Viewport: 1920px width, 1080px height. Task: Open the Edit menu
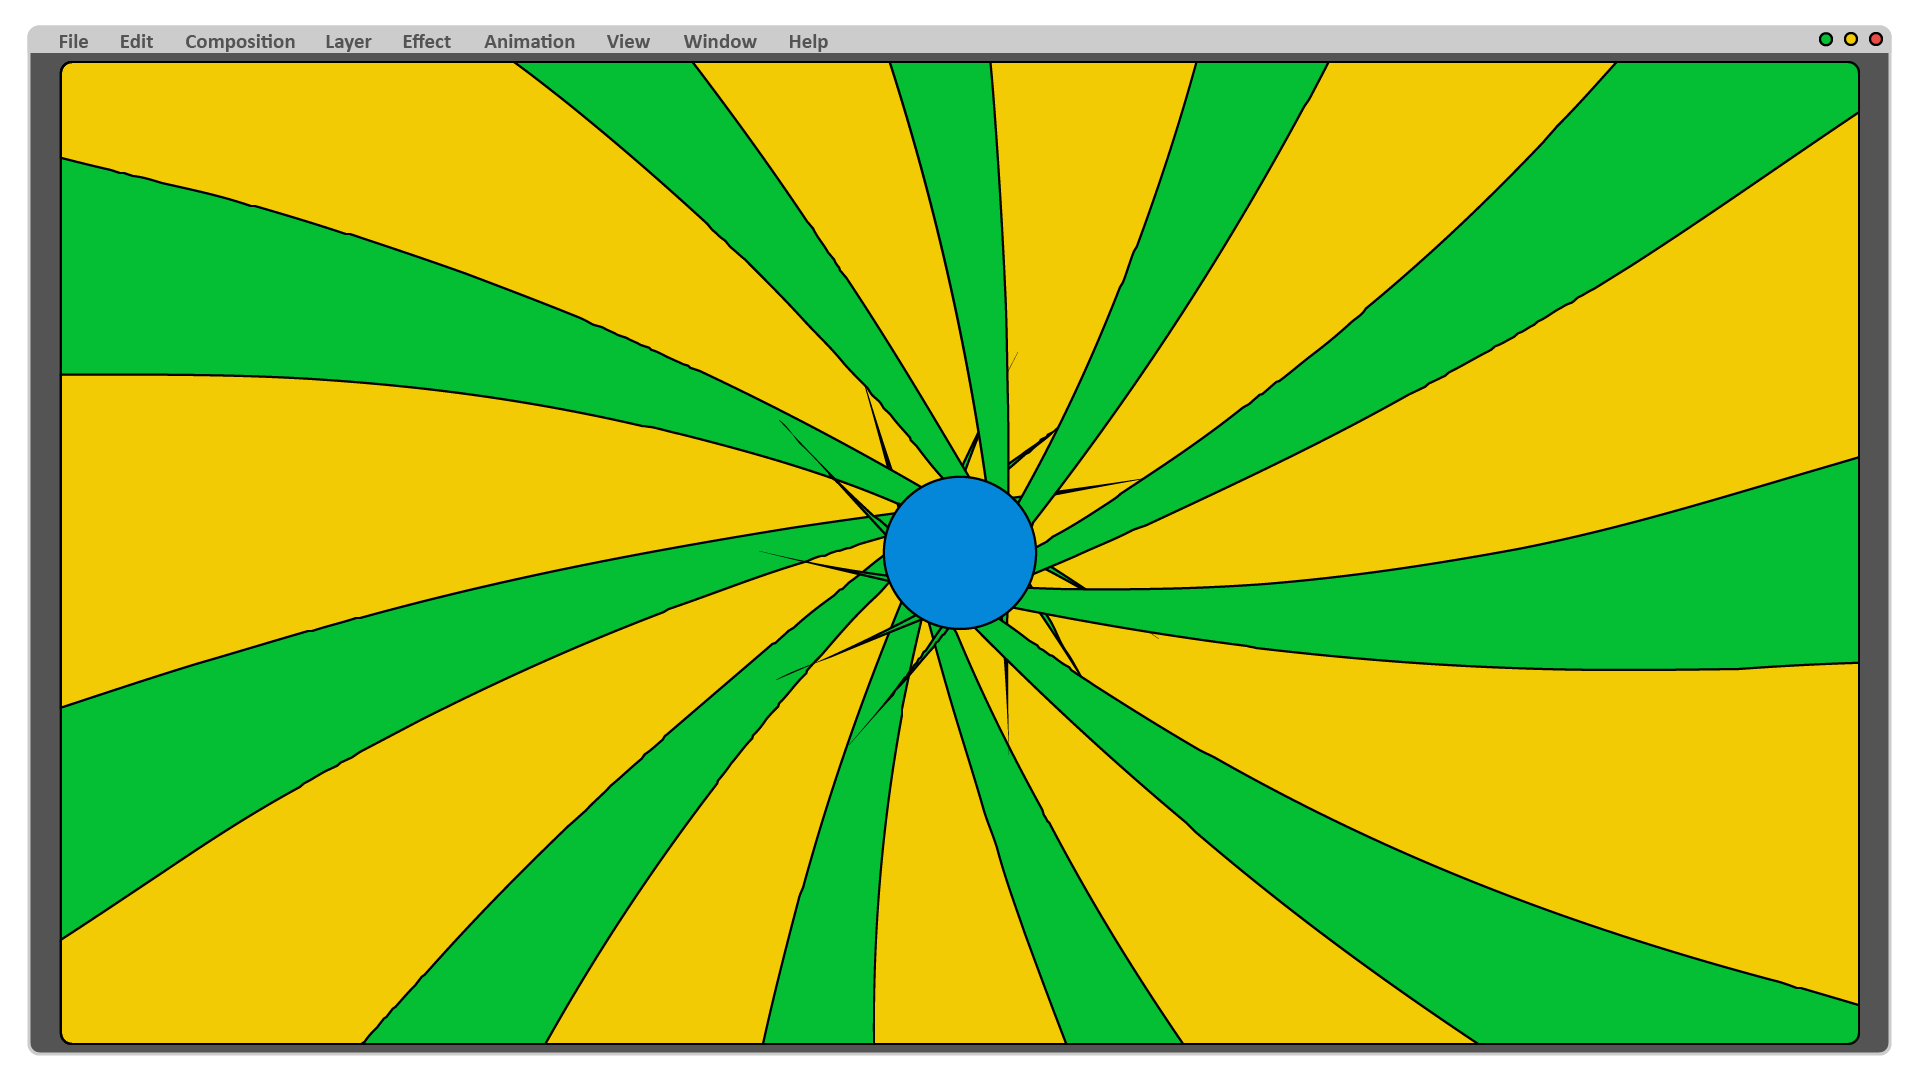click(x=136, y=41)
